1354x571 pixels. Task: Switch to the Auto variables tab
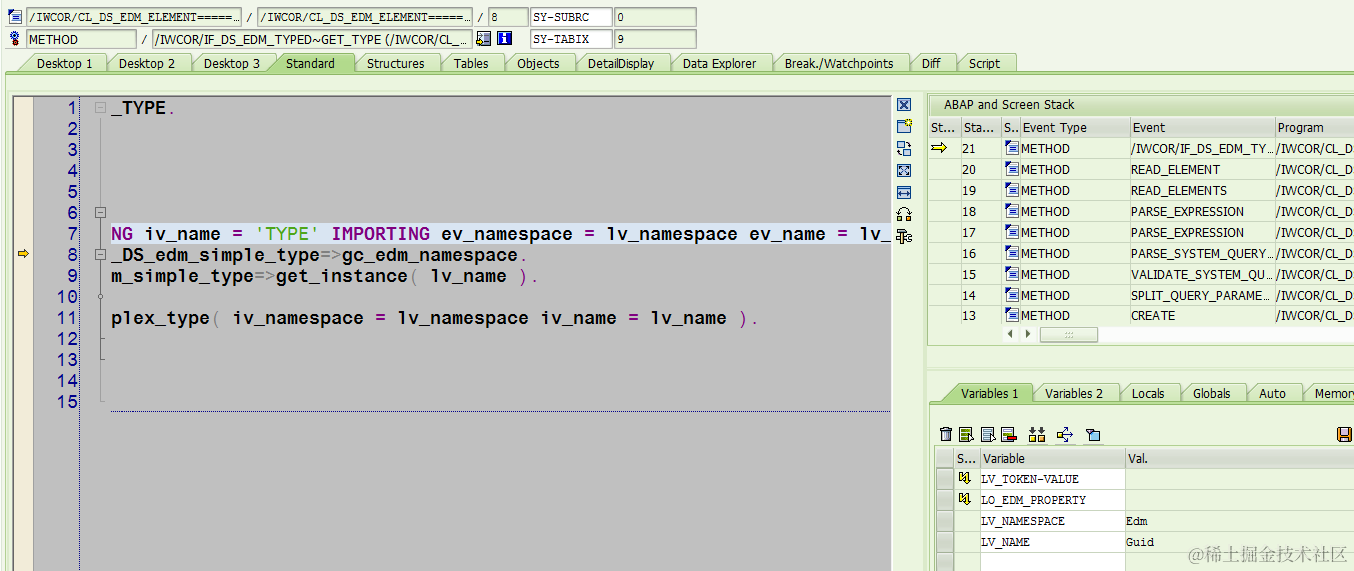point(1272,393)
